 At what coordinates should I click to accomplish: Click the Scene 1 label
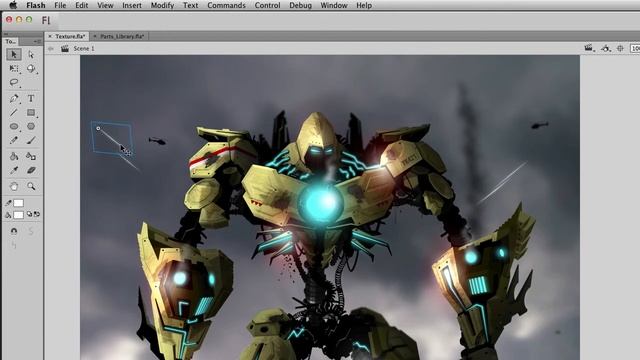point(84,49)
